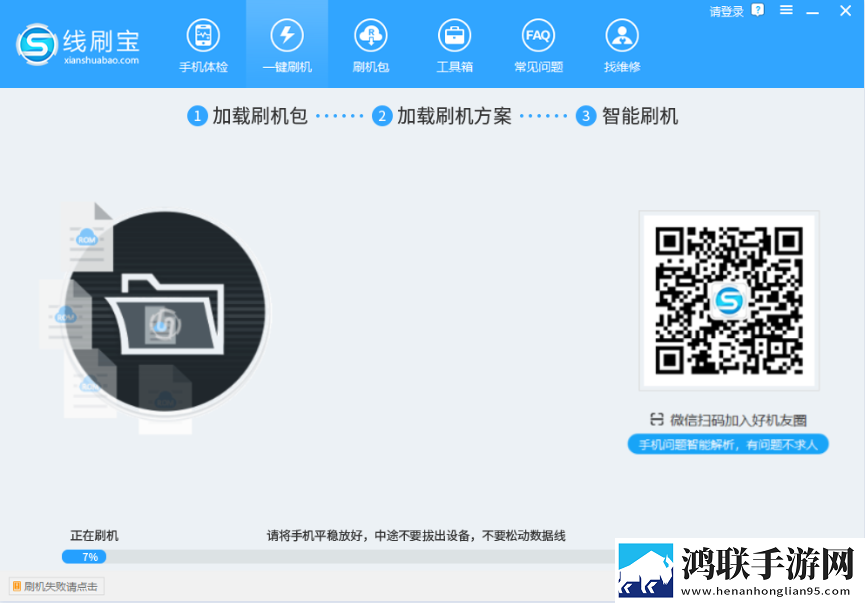Viewport: 865px width, 603px height.
Task: Click the 线刷宝 logo
Action: pos(78,44)
